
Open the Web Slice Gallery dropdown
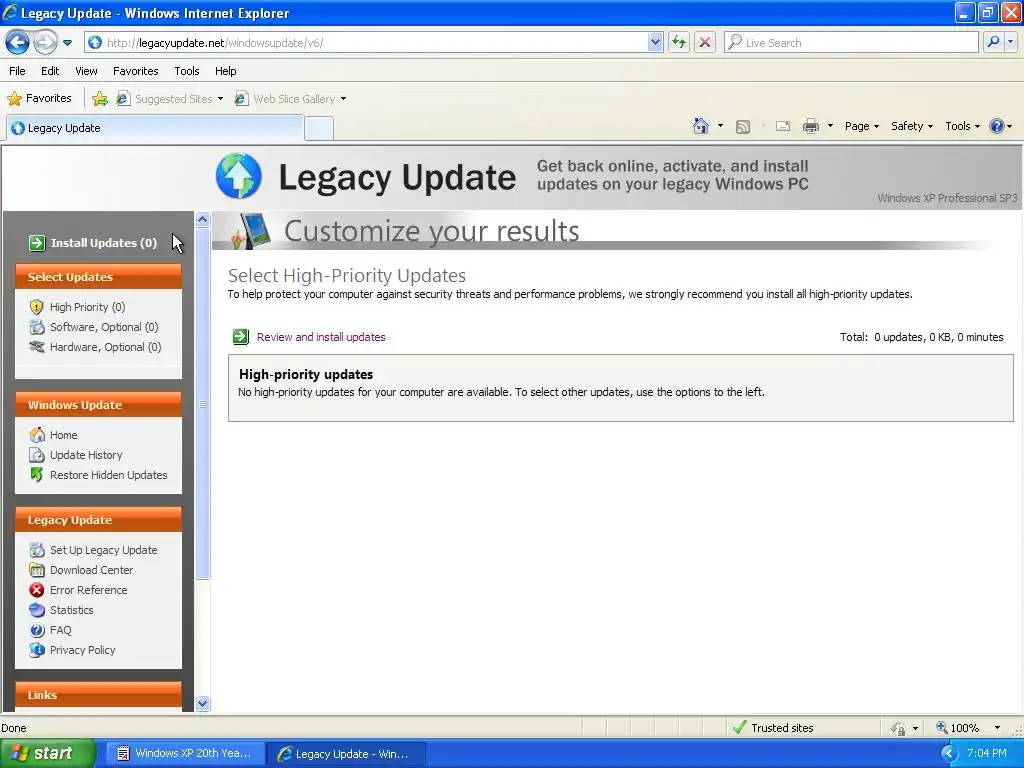(x=344, y=99)
